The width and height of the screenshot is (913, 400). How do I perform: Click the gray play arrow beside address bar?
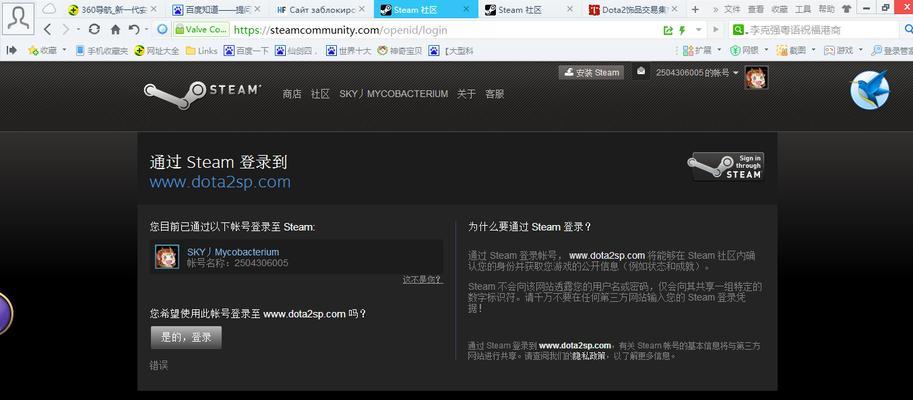click(x=716, y=30)
